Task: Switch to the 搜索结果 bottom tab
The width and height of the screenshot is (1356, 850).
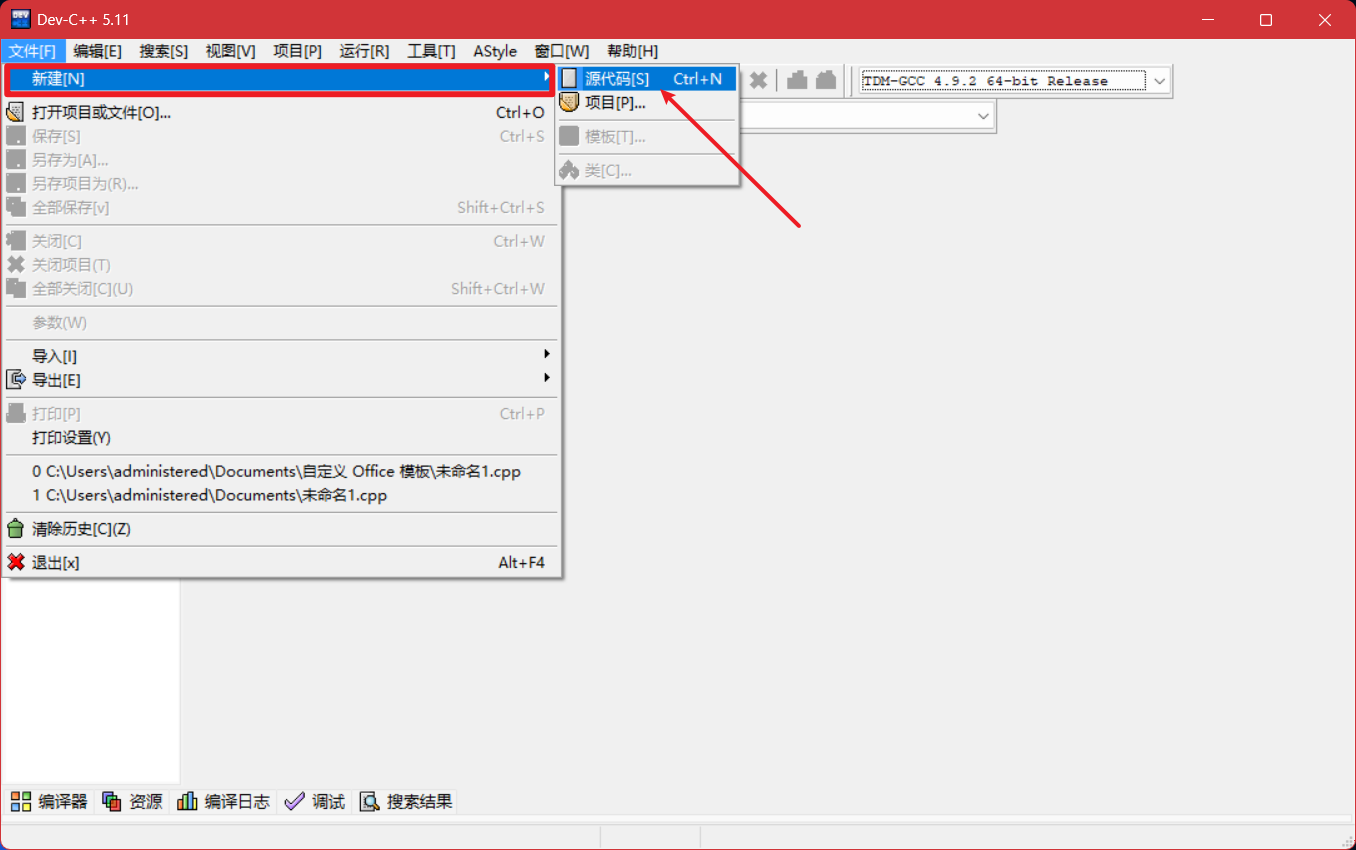Action: (x=407, y=801)
